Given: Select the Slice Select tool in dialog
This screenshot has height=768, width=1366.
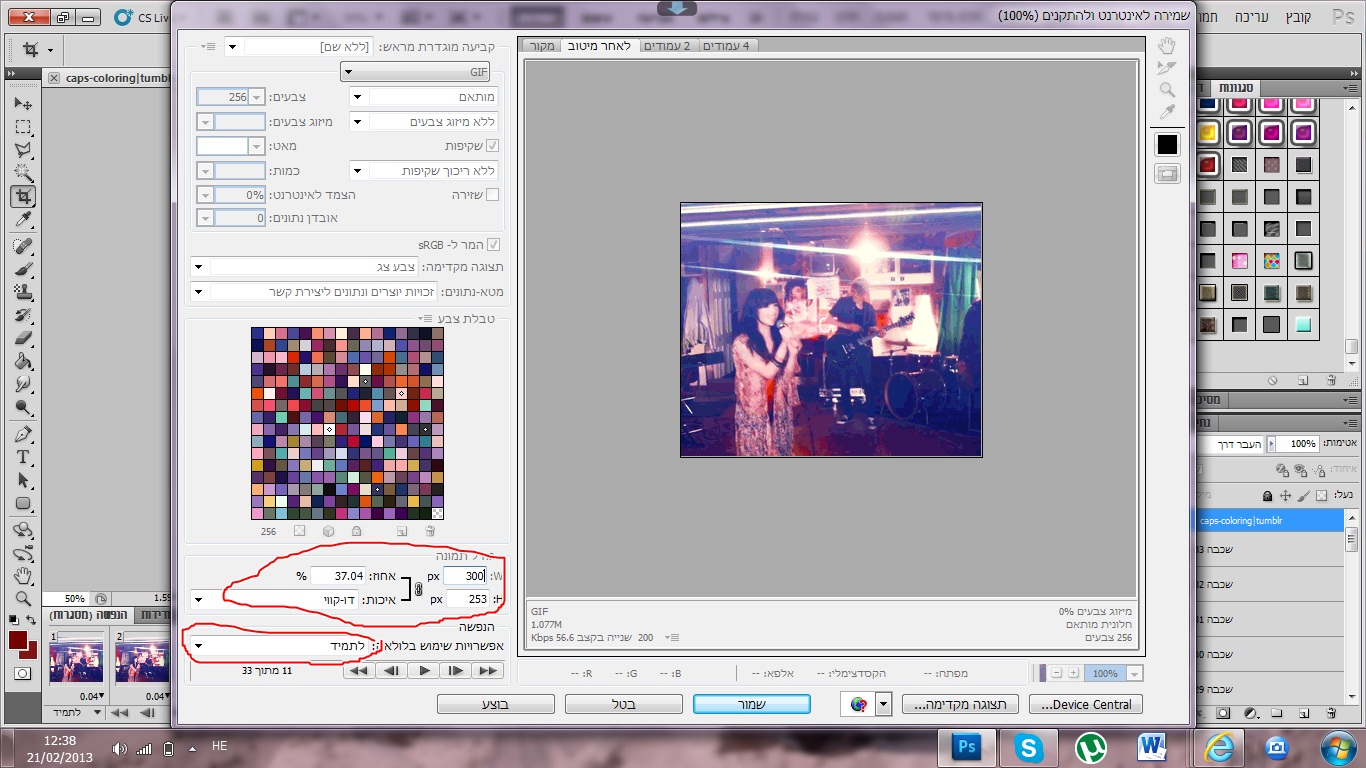Looking at the screenshot, I should tap(1166, 68).
